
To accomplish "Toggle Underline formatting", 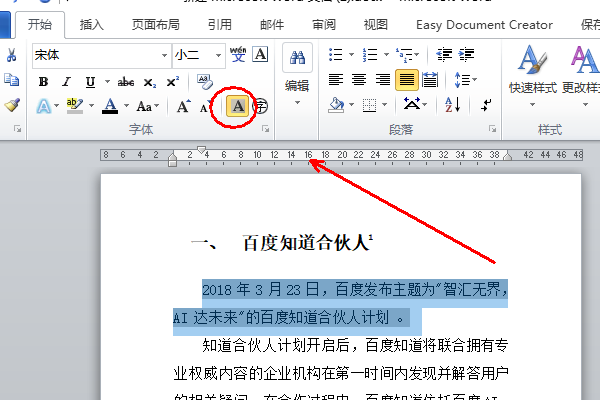I will point(90,82).
